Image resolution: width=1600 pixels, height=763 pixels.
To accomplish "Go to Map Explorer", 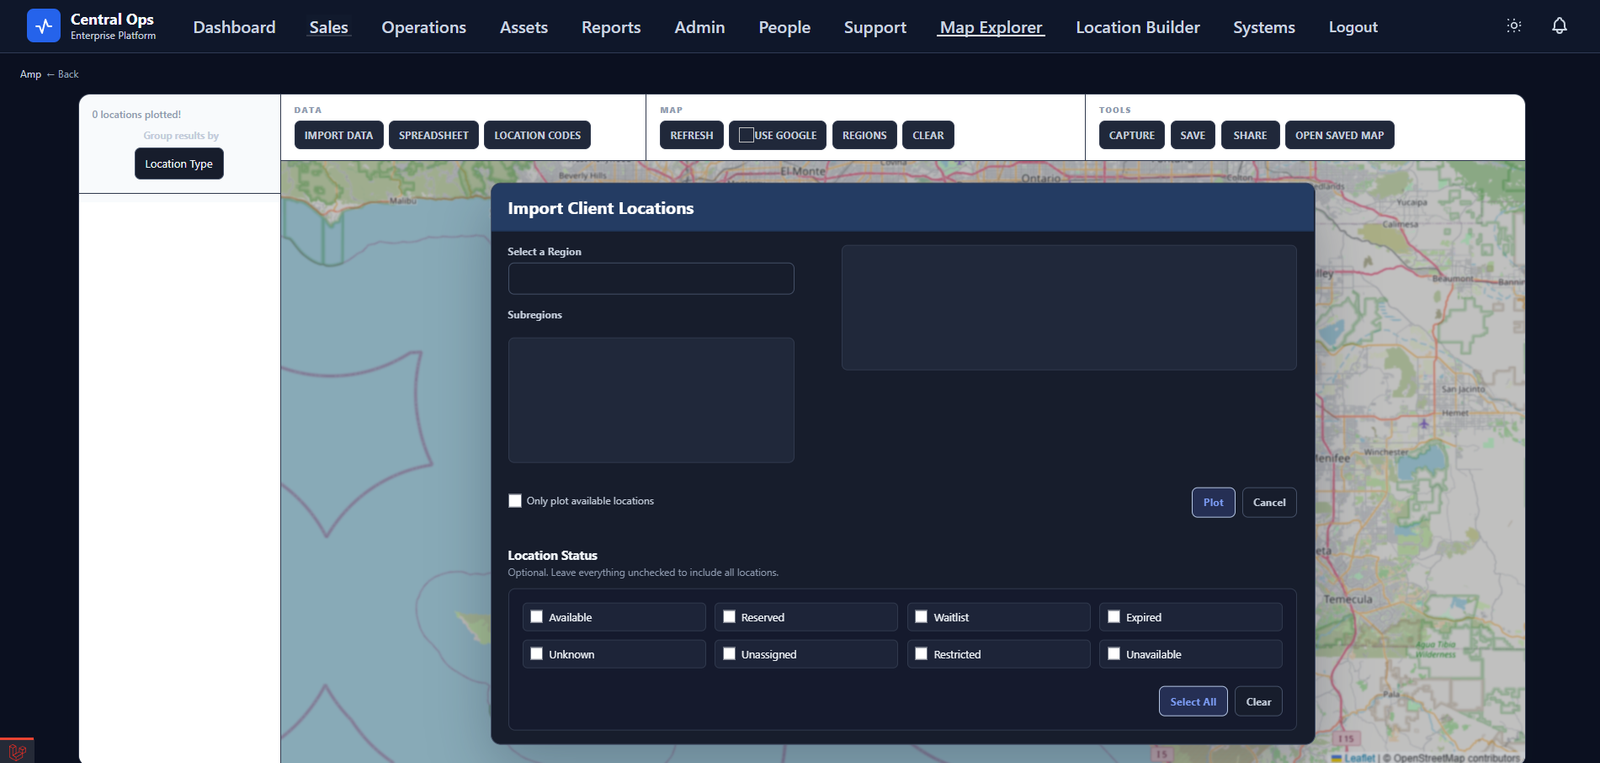I will tap(991, 27).
